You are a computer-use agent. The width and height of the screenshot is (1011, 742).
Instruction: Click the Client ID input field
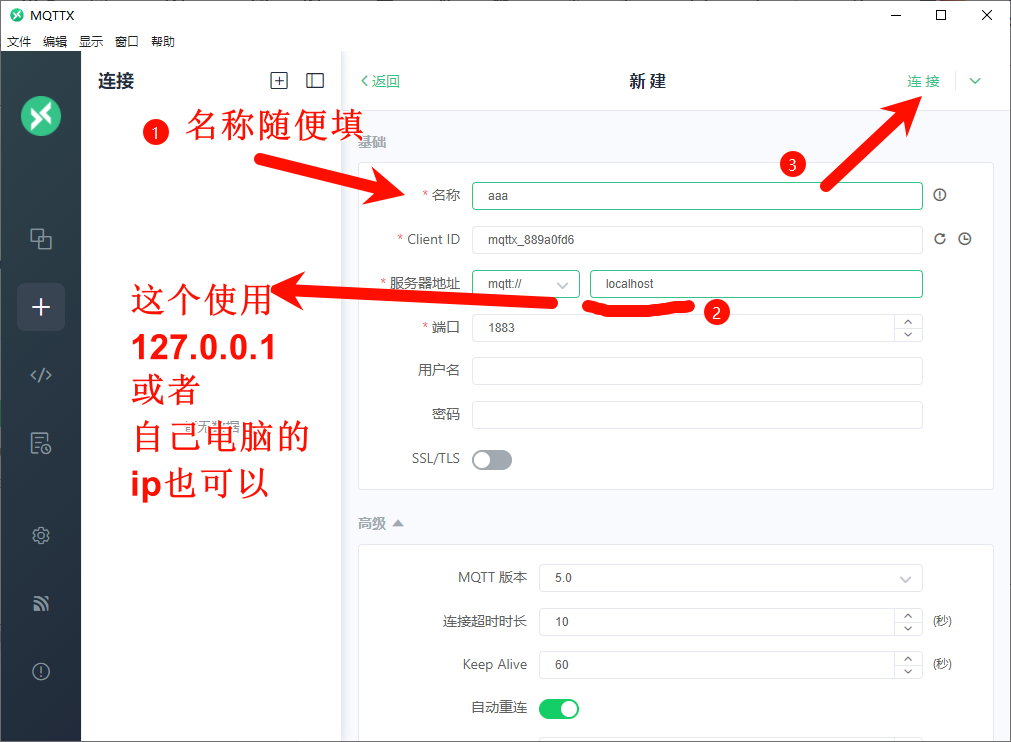[697, 240]
